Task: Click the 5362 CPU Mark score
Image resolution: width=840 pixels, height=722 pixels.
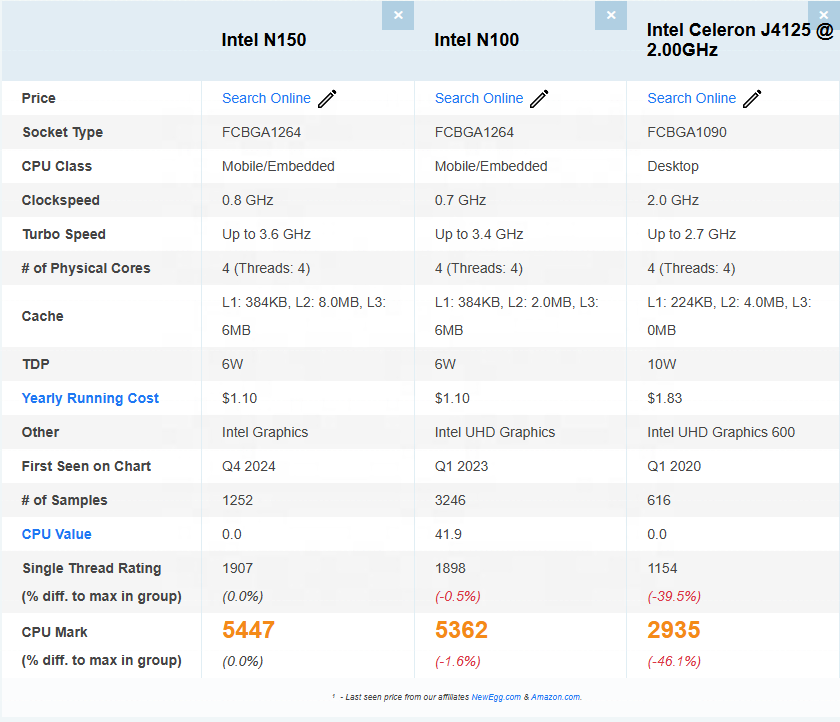Action: coord(461,630)
